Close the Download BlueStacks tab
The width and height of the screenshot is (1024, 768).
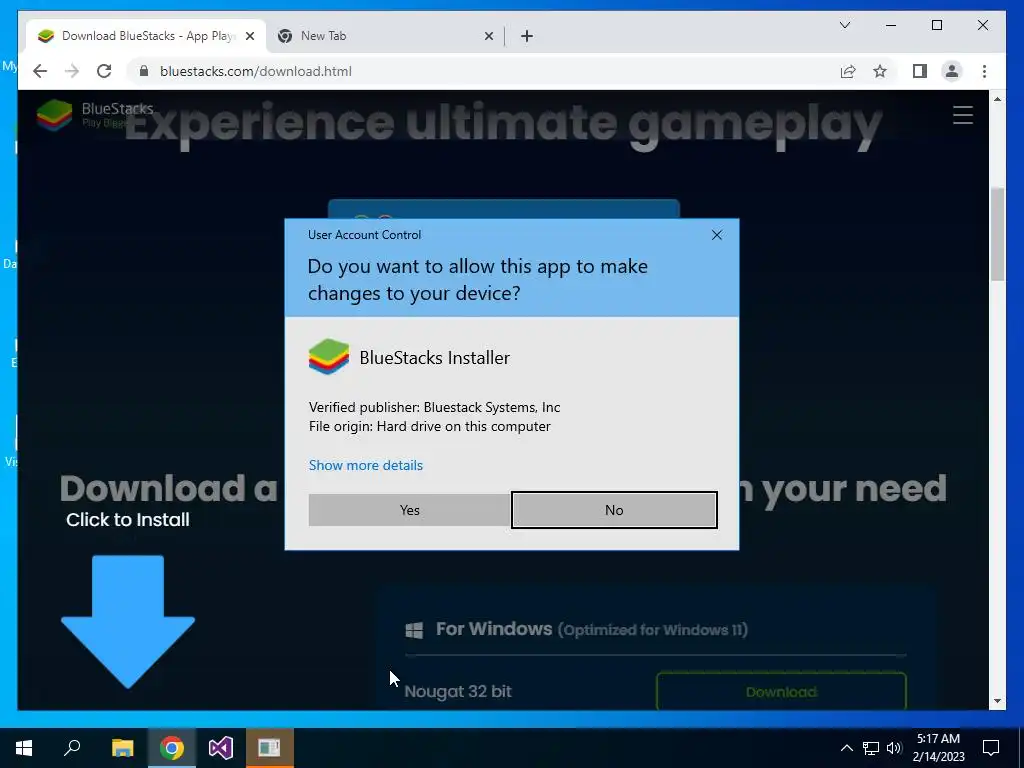coord(250,37)
